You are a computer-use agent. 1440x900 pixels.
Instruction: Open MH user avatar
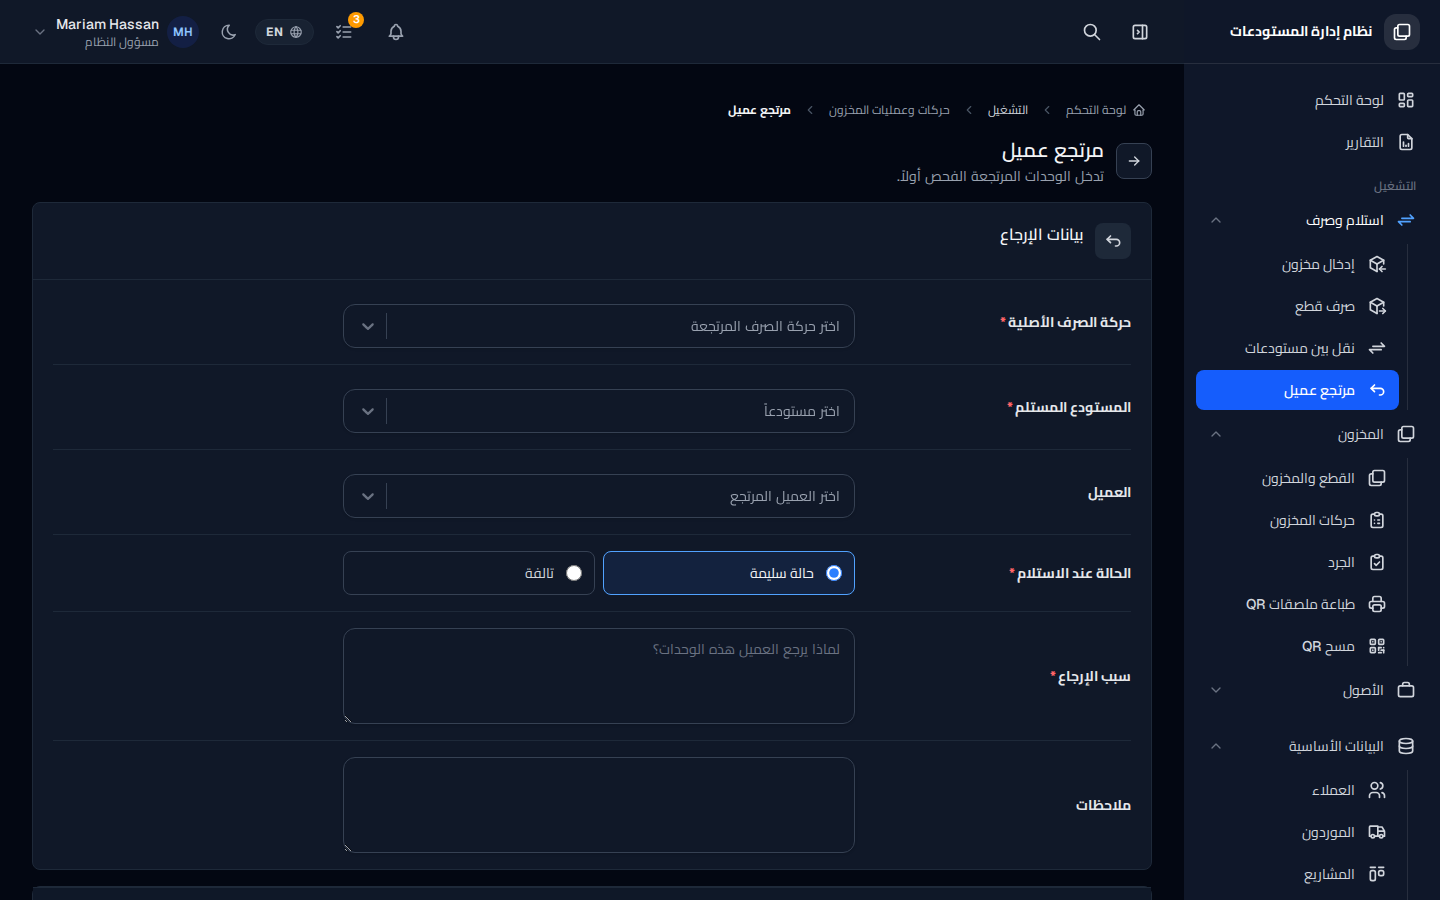point(183,32)
